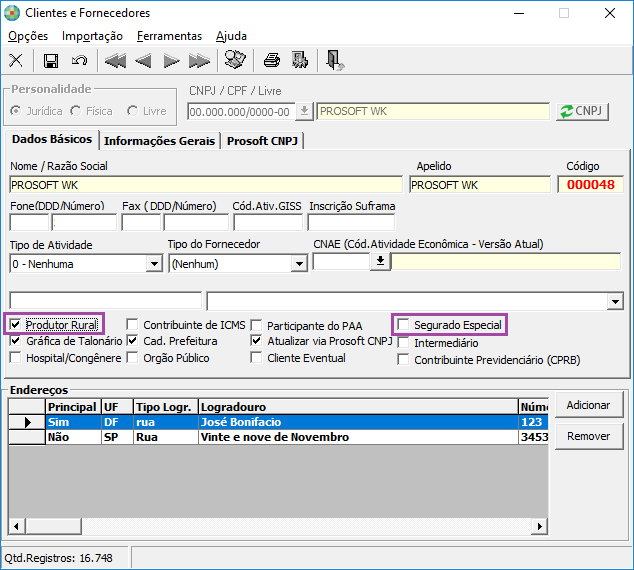This screenshot has height=570, width=634.
Task: Click the delete record X icon
Action: pyautogui.click(x=16, y=61)
